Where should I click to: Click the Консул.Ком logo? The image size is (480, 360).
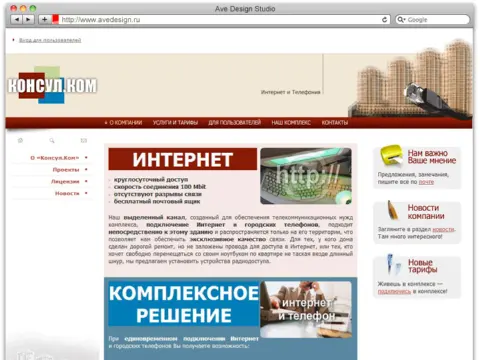52,85
